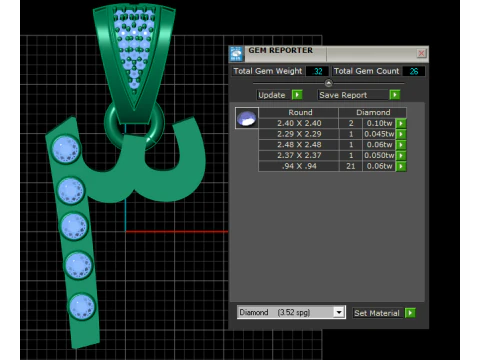This screenshot has height=360, width=480.
Task: Click green arrow for 2.40 X 2.40 row
Action: click(x=401, y=123)
